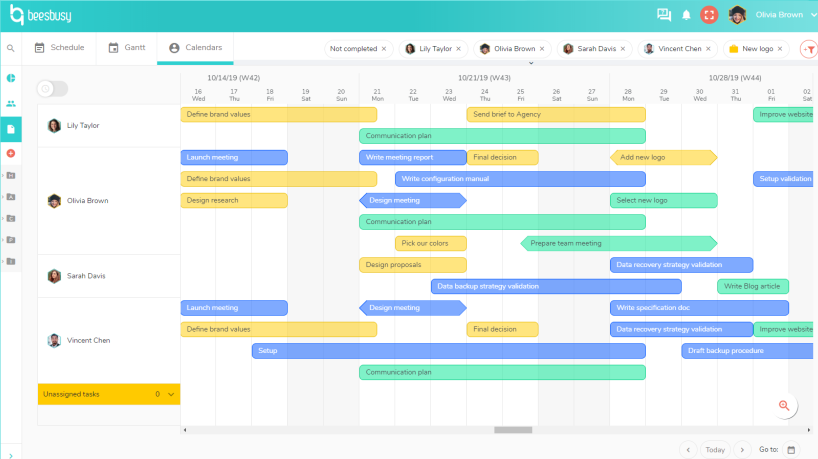
Task: Open Add new logo milestone
Action: tap(664, 157)
